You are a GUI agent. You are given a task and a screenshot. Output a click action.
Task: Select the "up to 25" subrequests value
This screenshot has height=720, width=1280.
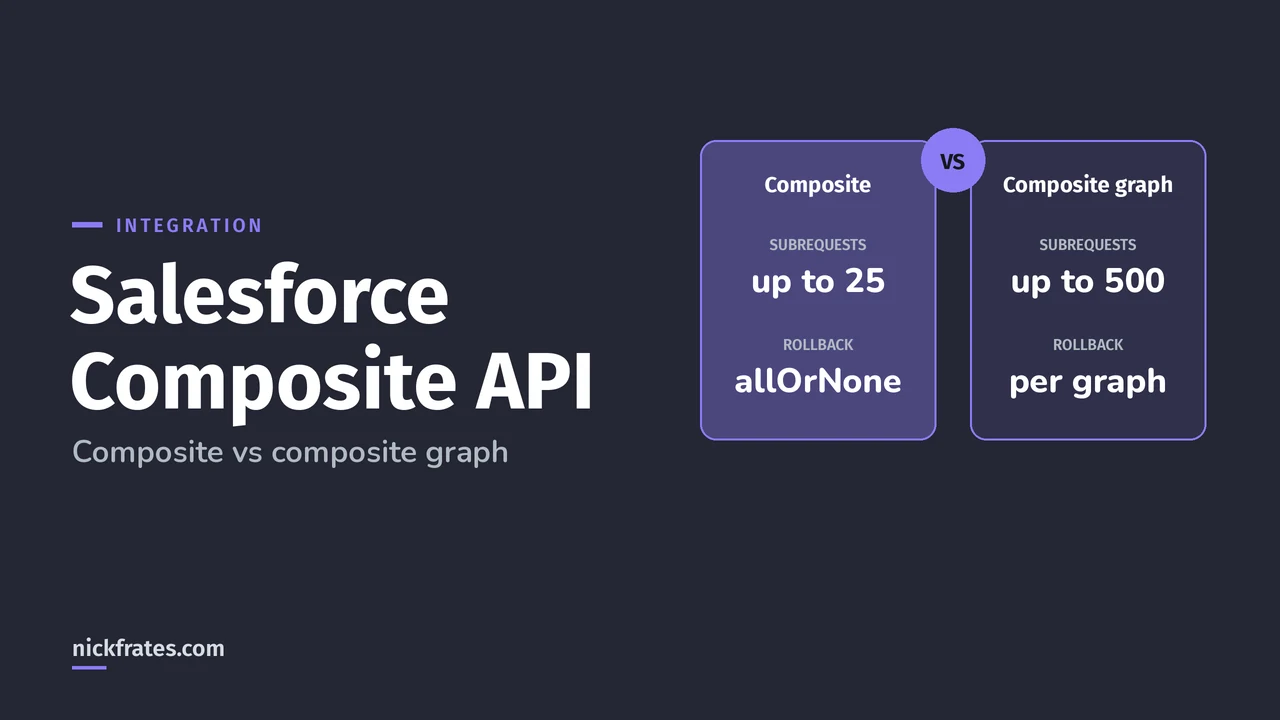point(818,282)
